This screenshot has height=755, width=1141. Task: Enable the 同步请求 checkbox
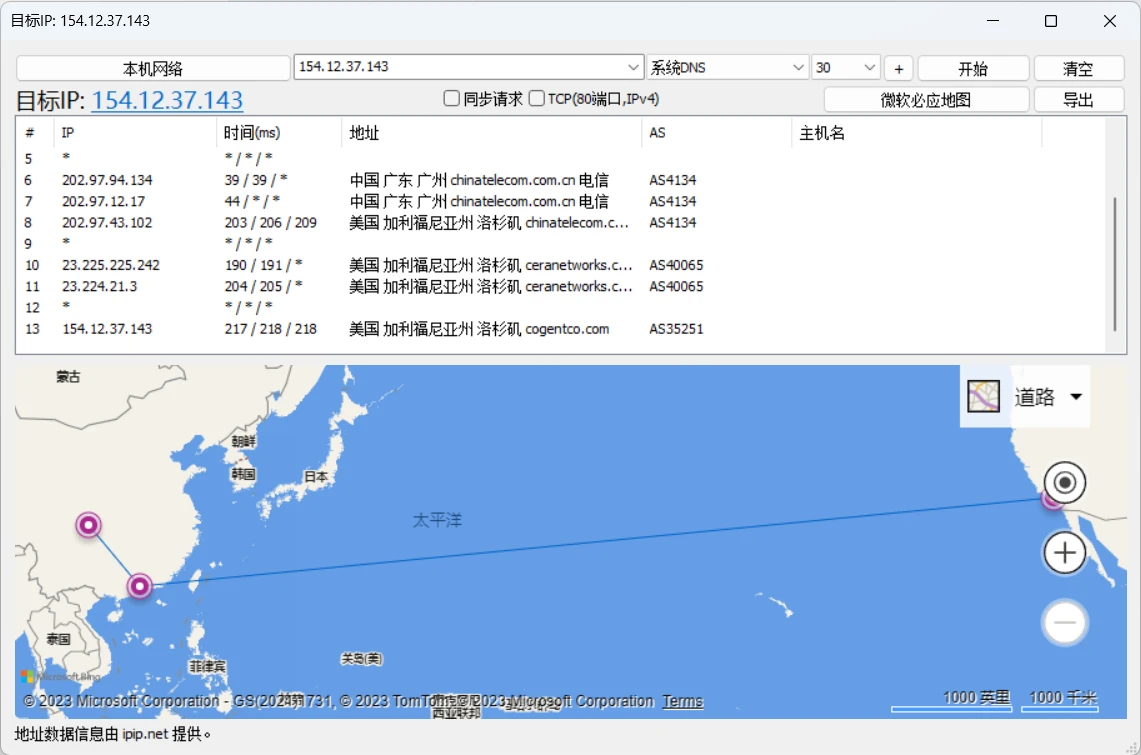tap(451, 98)
